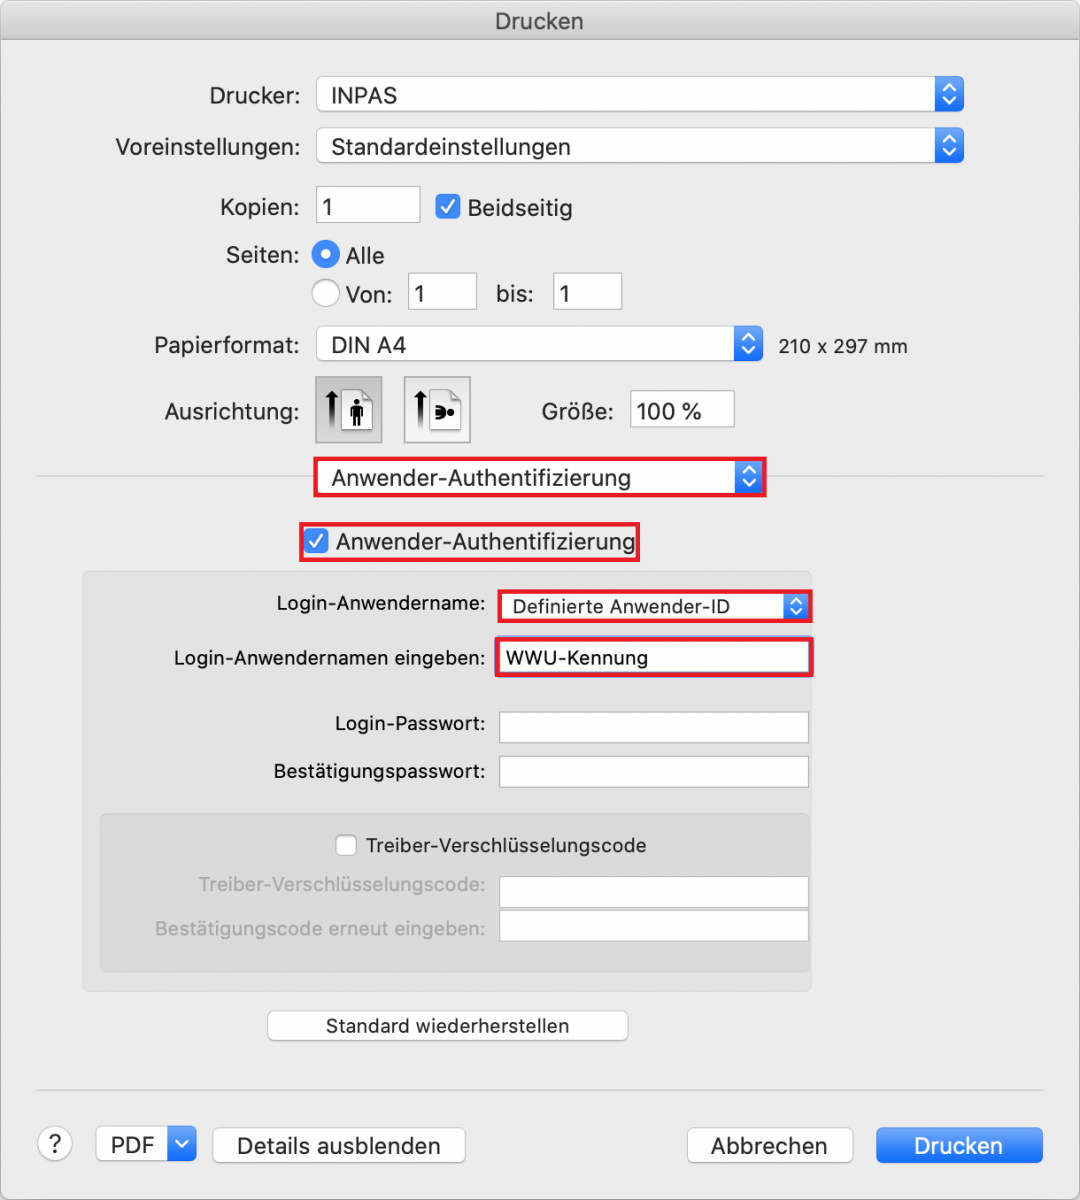
Task: Open the Definierte Anwender-ID dropdown
Action: (654, 606)
